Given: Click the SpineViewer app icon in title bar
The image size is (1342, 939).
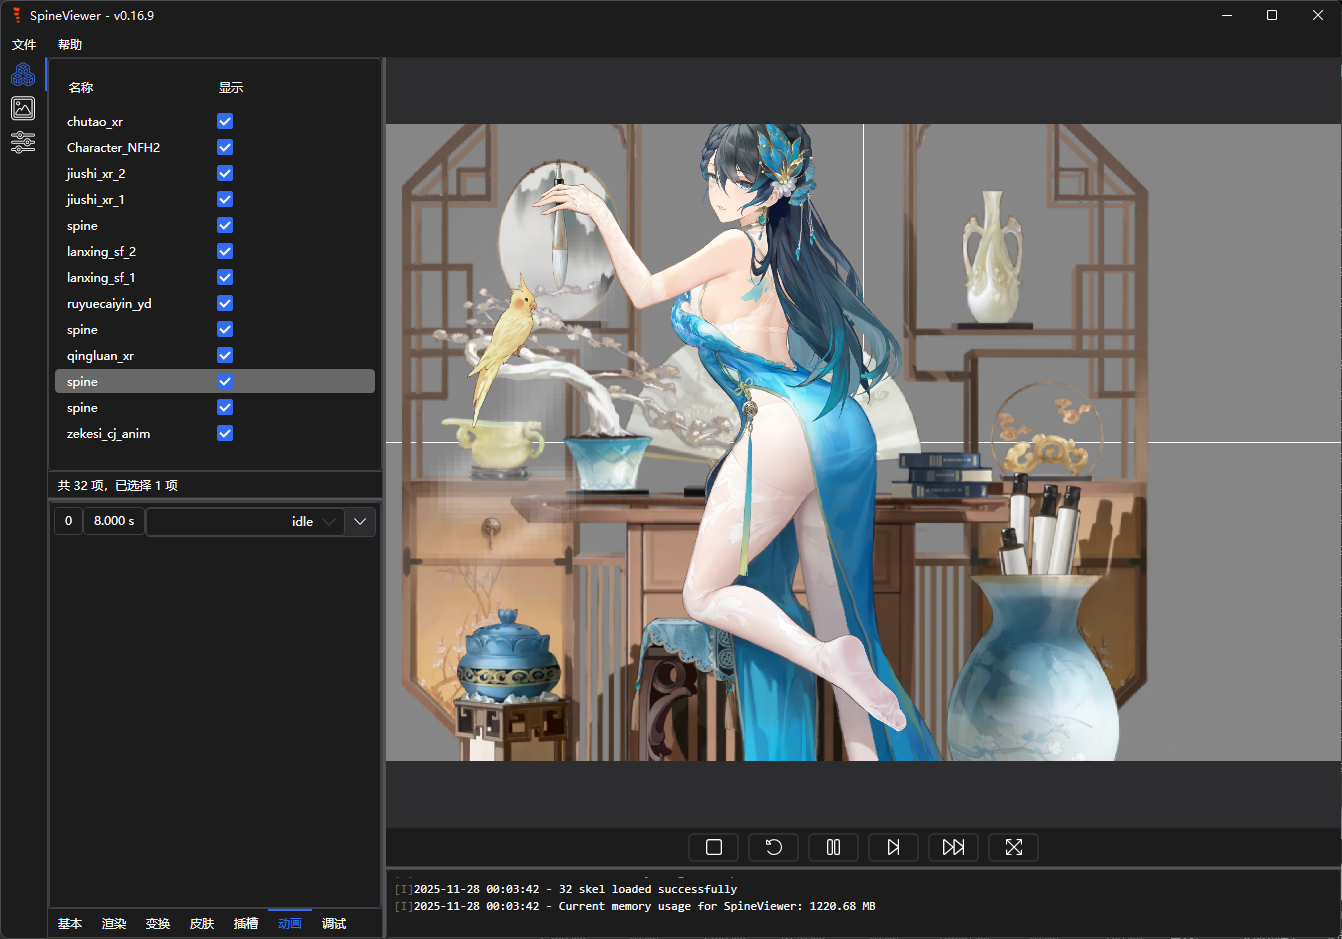Looking at the screenshot, I should coord(16,15).
